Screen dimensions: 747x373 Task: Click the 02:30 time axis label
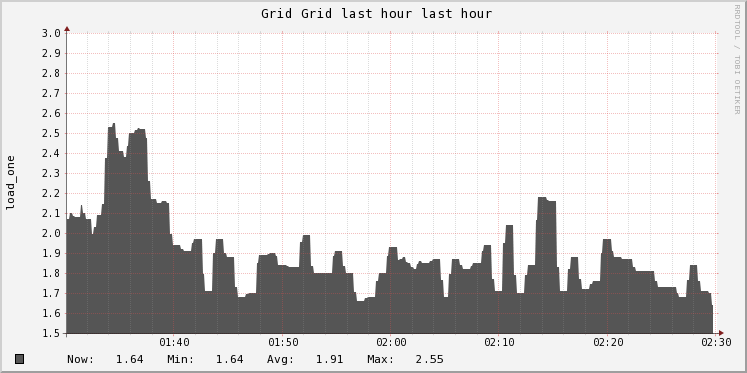[x=716, y=343]
